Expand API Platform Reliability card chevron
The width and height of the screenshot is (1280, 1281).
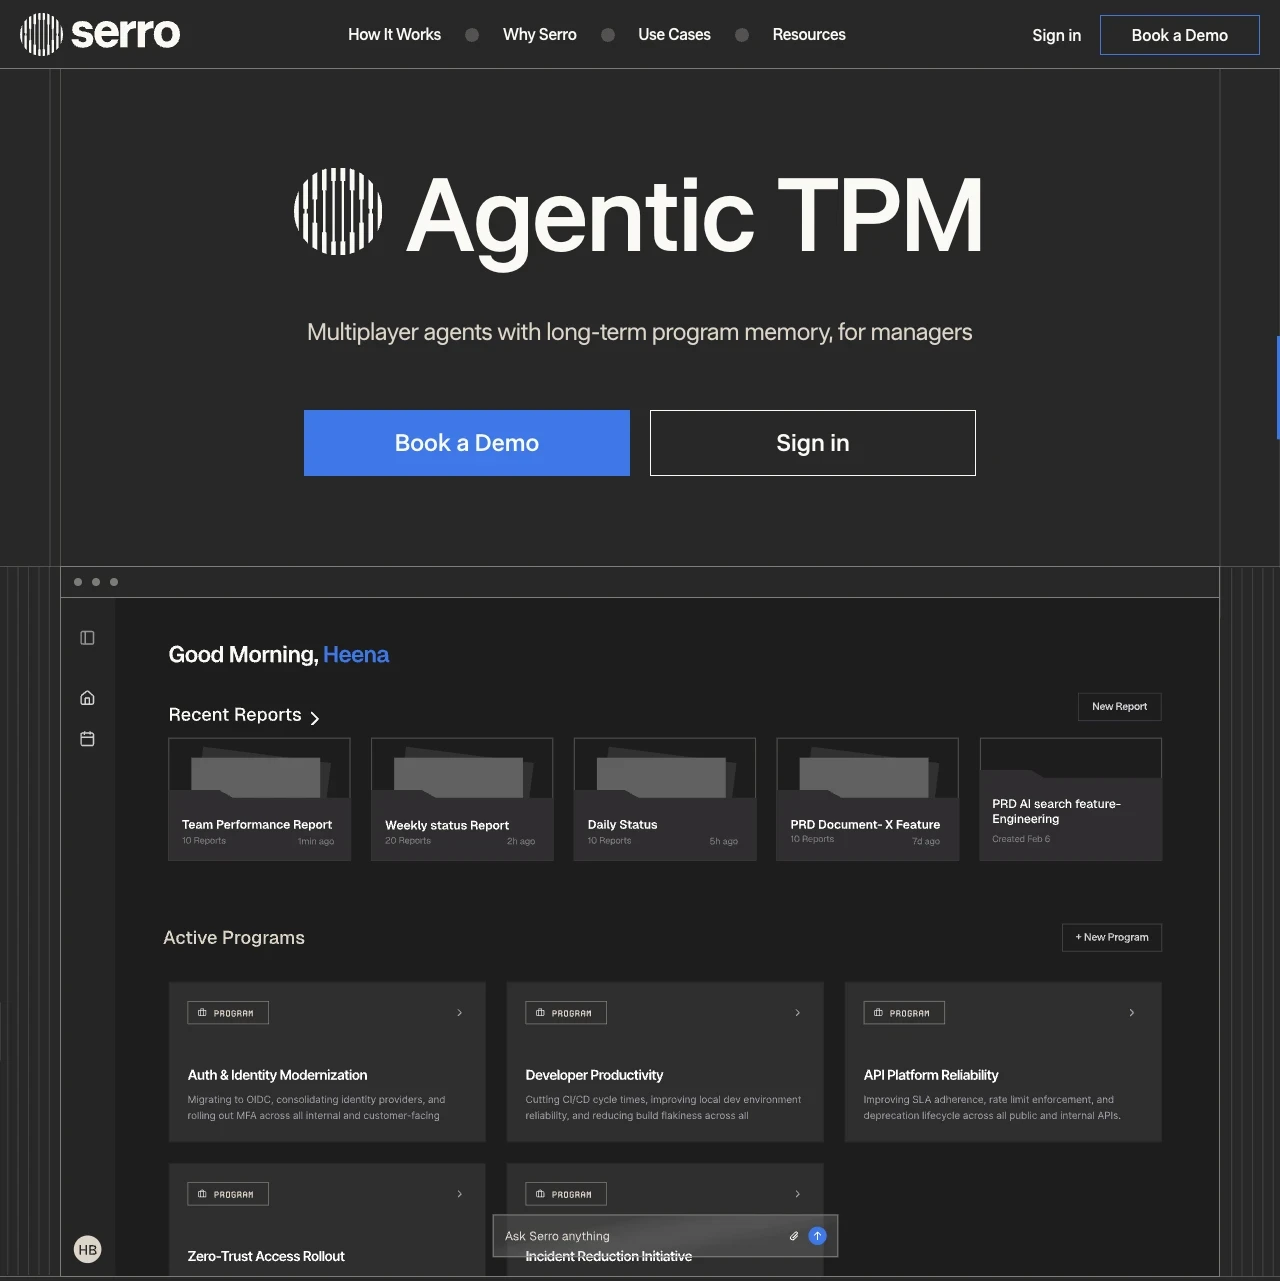1132,1013
